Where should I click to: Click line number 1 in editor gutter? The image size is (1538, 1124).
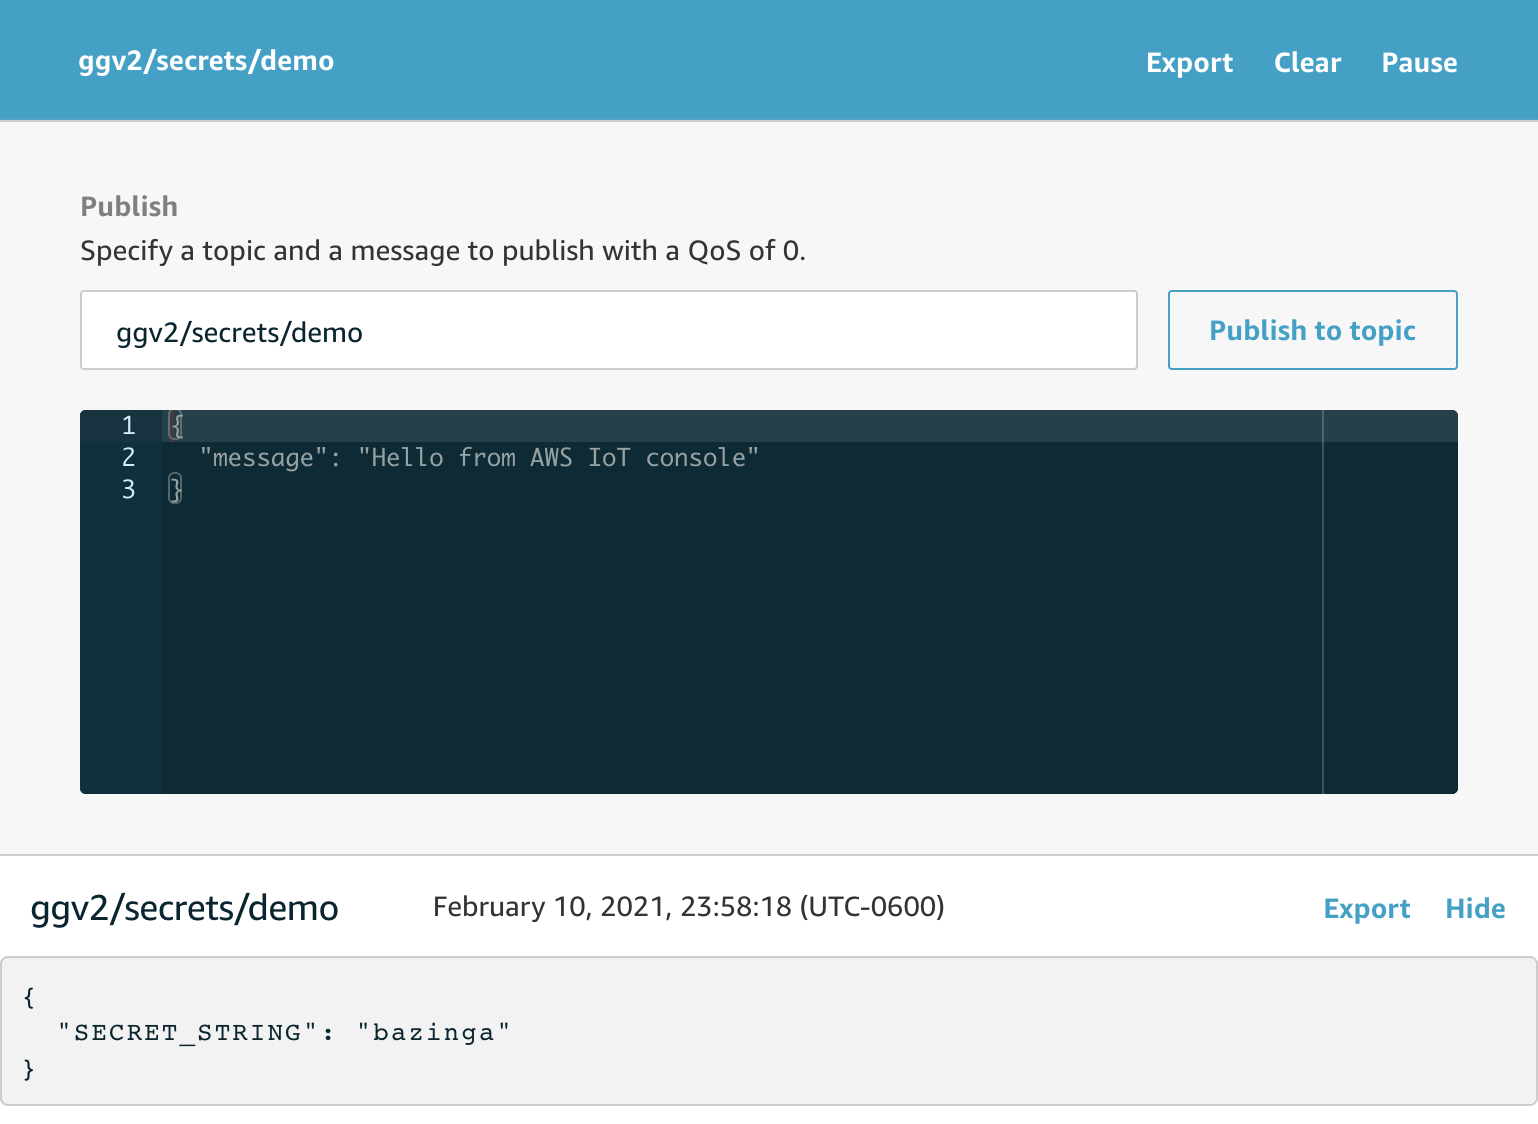(128, 425)
